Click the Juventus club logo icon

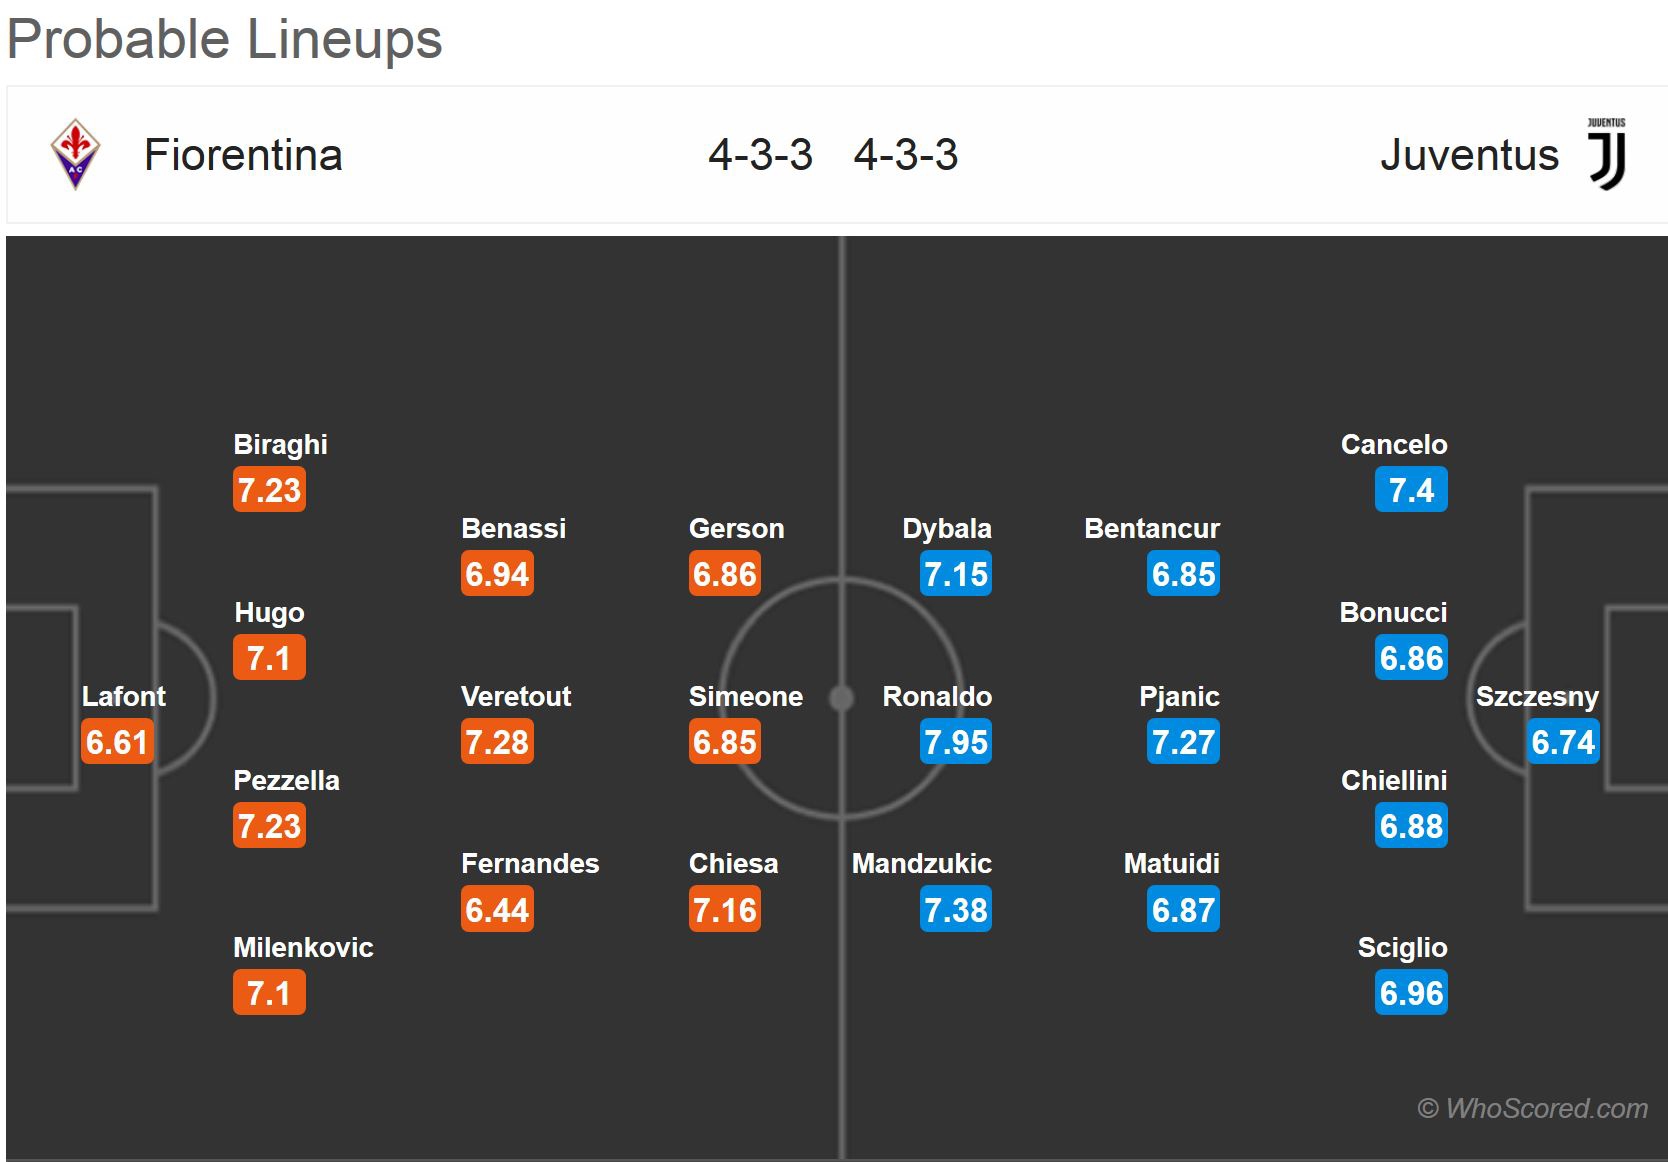(x=1607, y=155)
